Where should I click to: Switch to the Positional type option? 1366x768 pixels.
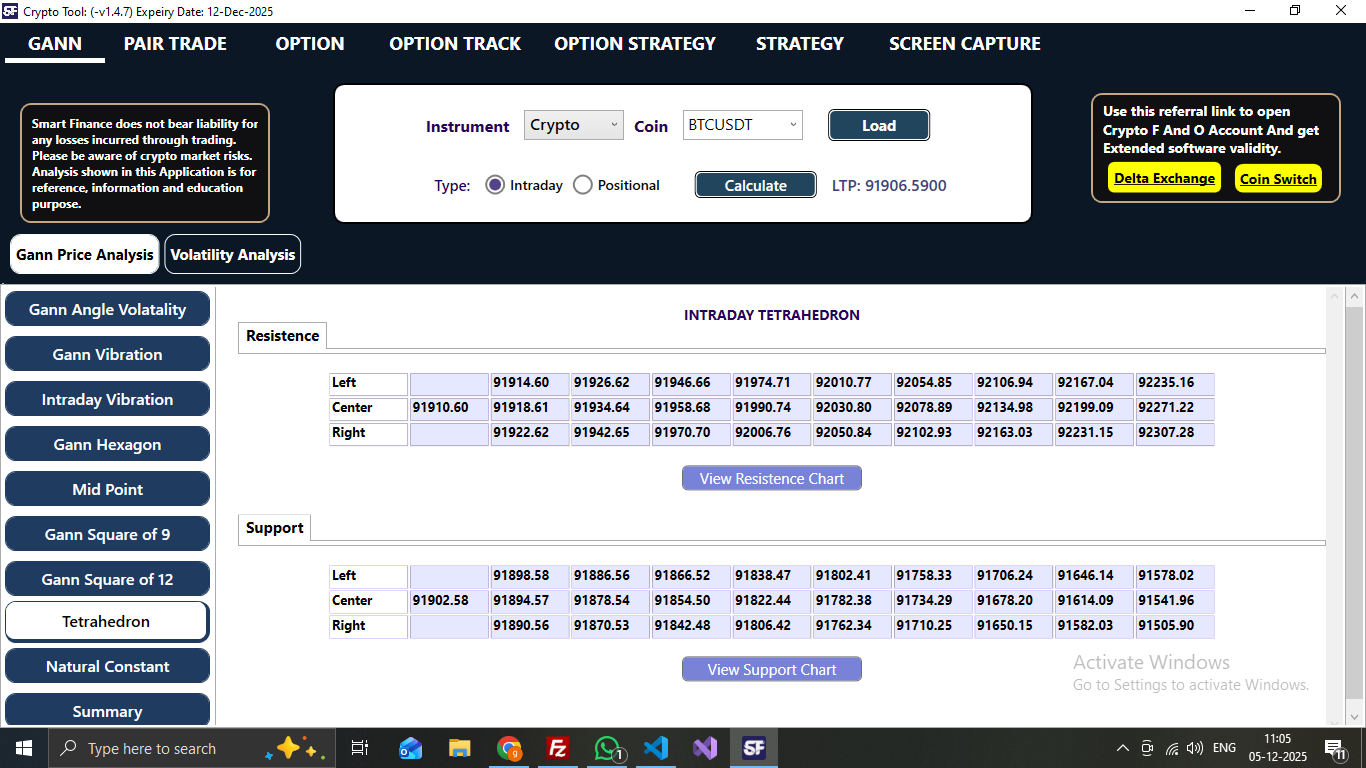point(582,184)
